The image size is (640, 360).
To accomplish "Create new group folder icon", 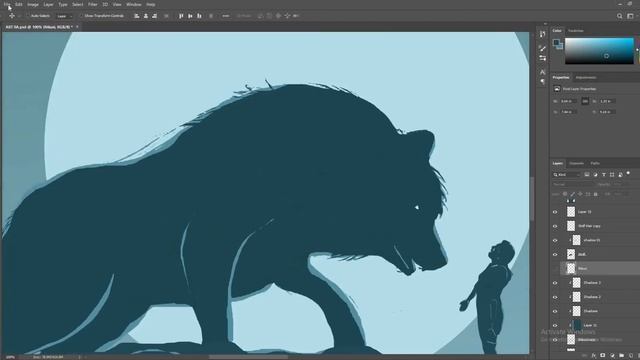I will click(621, 356).
